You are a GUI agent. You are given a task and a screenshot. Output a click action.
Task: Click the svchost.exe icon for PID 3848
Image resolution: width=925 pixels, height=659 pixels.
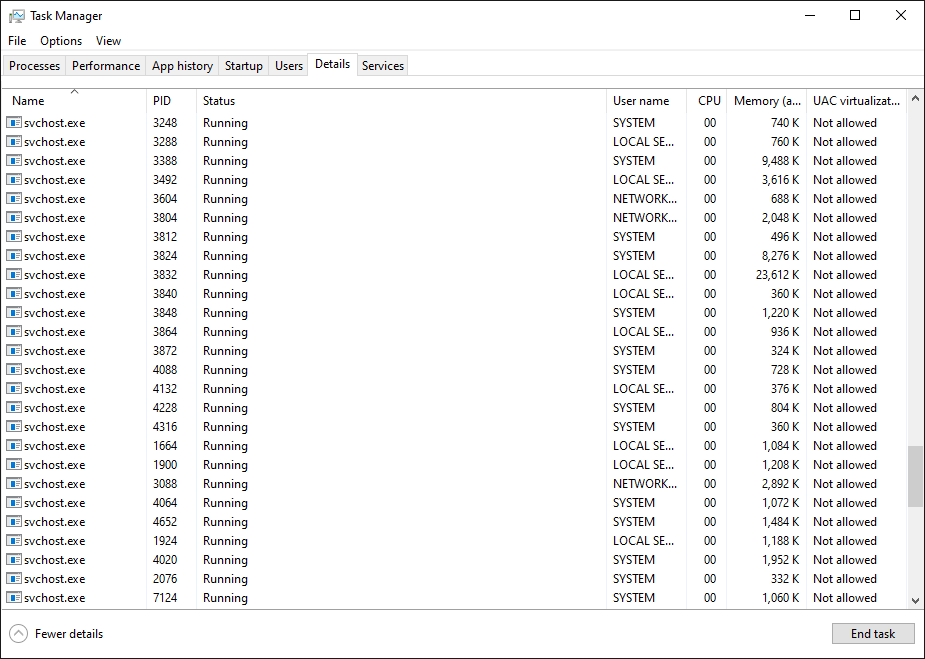[x=14, y=313]
